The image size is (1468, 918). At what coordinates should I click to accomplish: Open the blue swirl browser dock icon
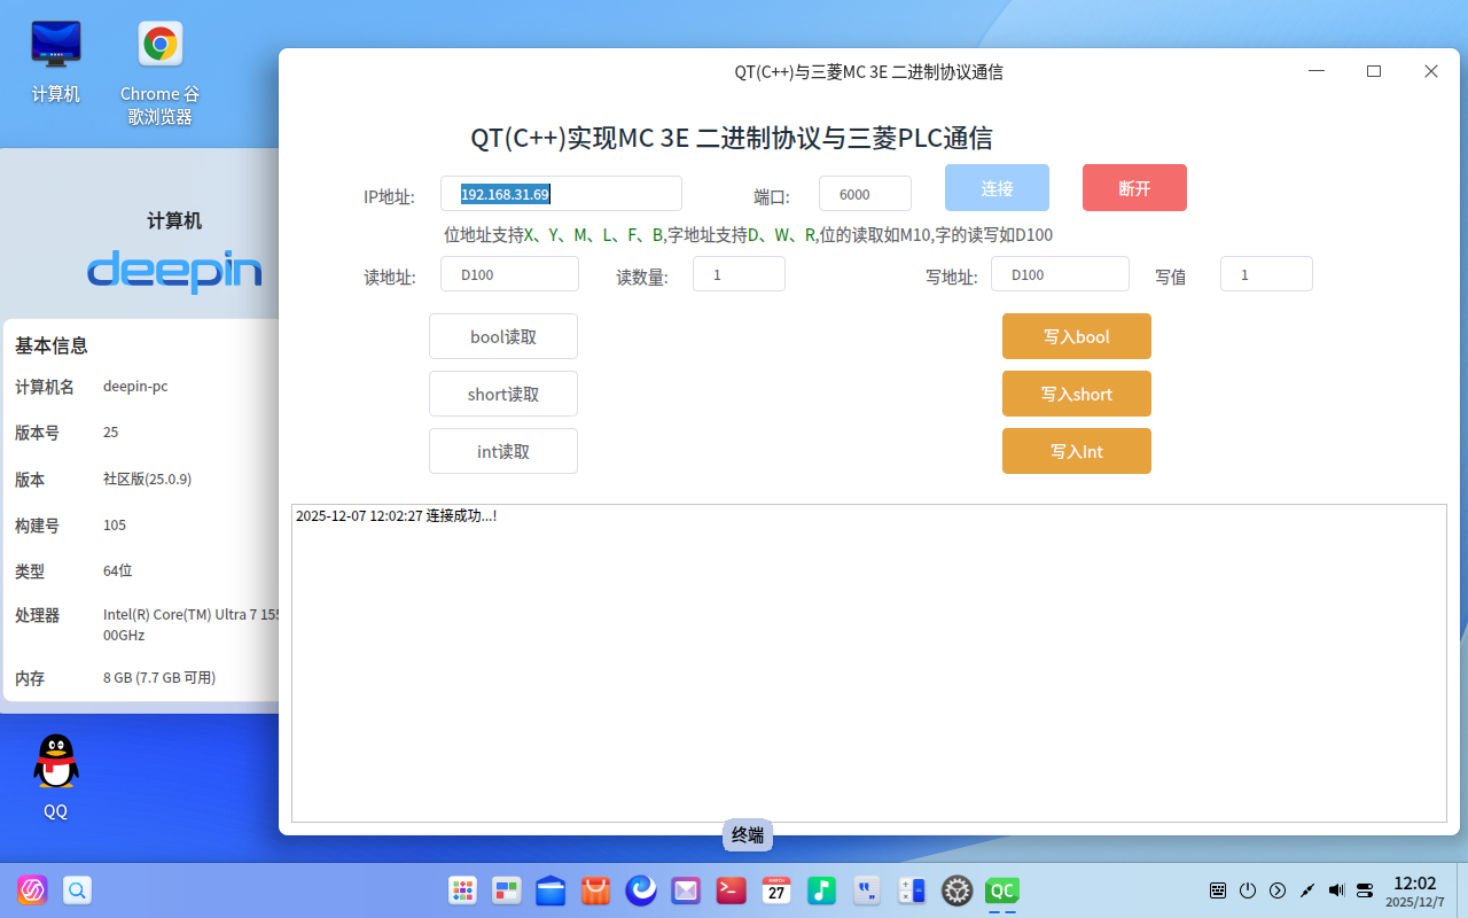[641, 890]
